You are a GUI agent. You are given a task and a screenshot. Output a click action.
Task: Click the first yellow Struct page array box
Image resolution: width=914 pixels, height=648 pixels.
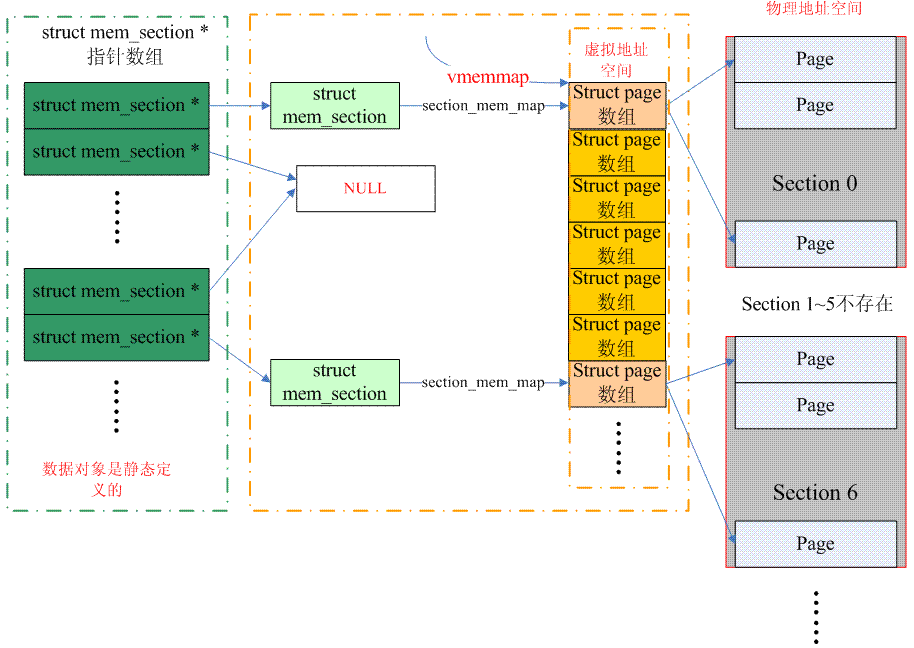click(x=617, y=152)
